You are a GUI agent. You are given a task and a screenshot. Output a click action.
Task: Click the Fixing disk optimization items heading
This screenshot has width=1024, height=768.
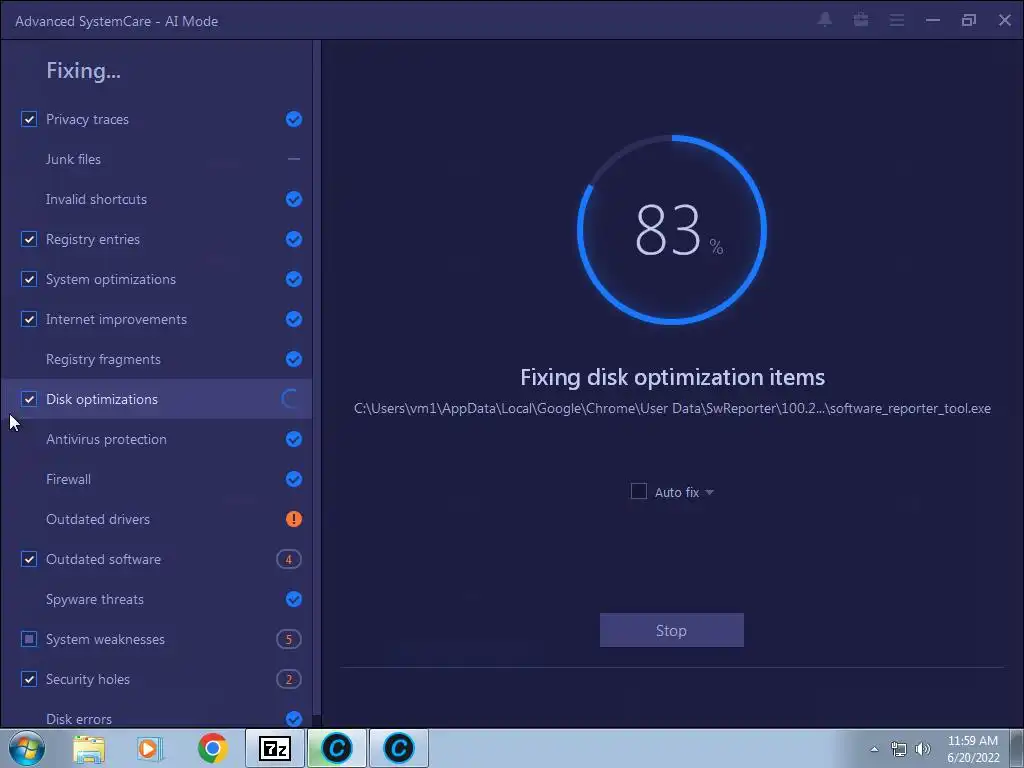pyautogui.click(x=672, y=377)
